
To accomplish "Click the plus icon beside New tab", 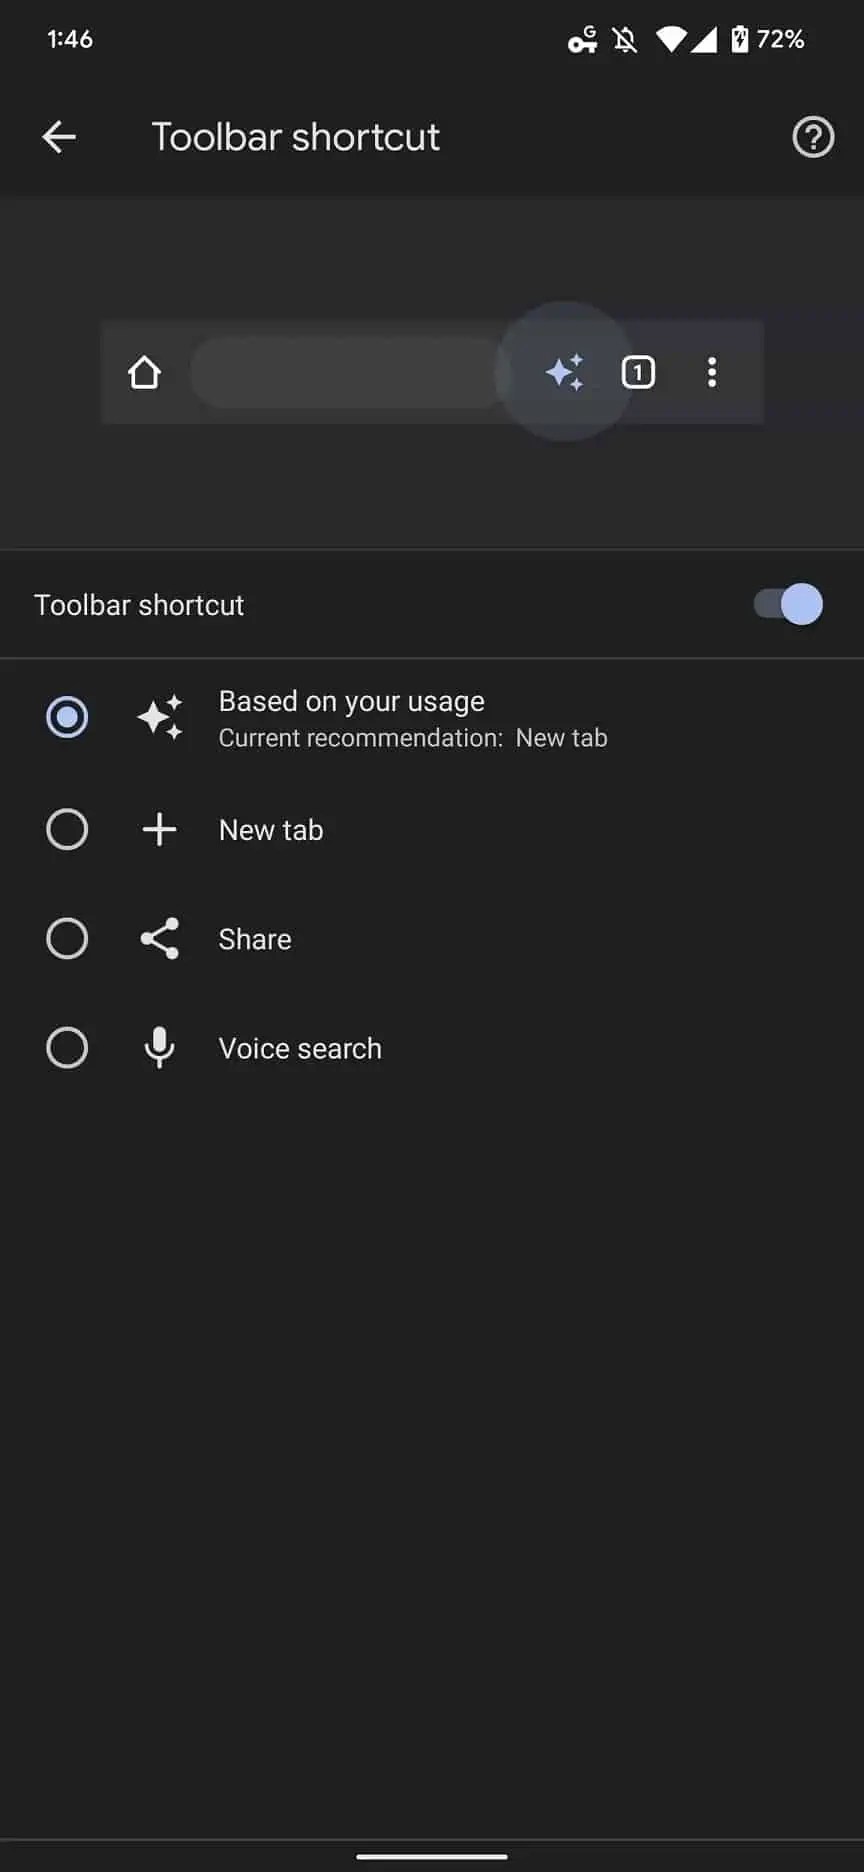I will 159,829.
